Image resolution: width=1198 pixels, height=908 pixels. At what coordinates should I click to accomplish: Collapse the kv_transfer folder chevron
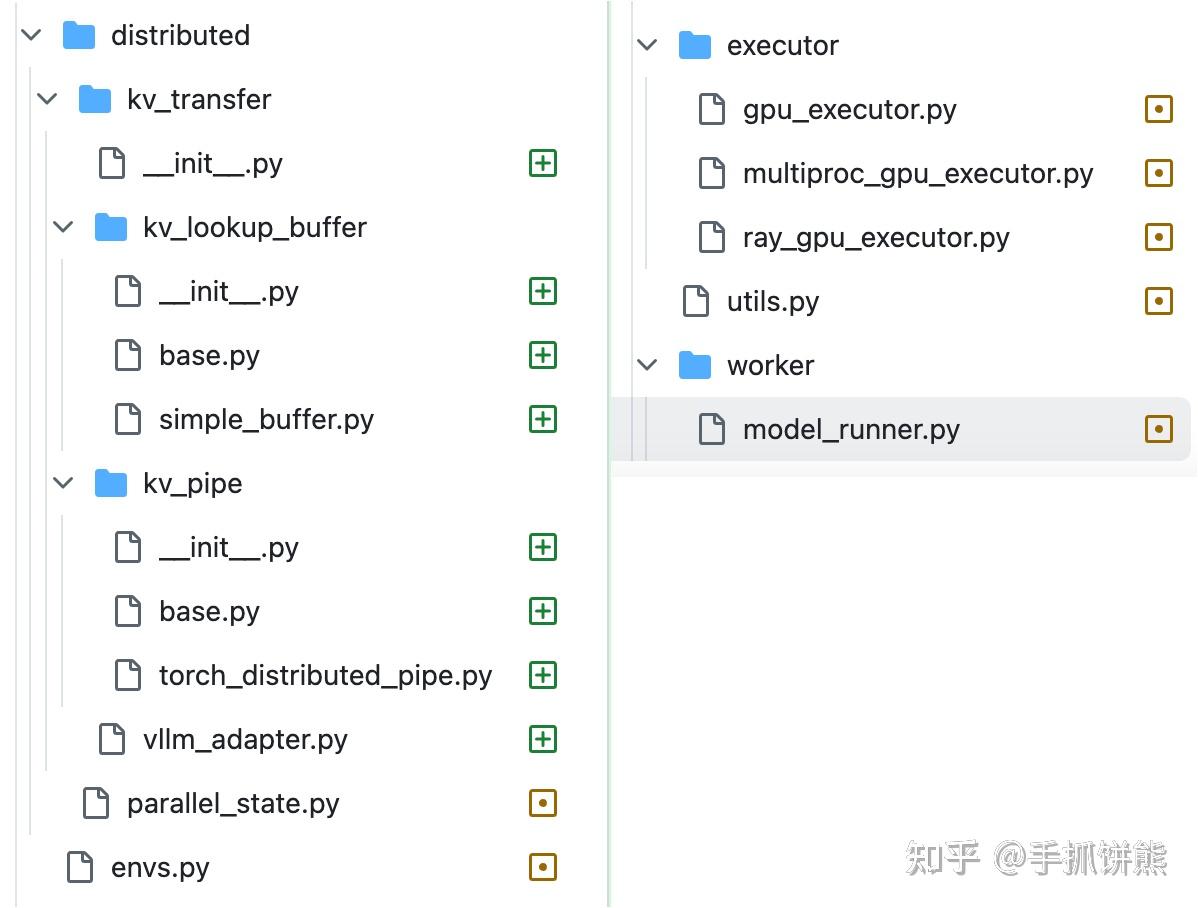click(47, 99)
